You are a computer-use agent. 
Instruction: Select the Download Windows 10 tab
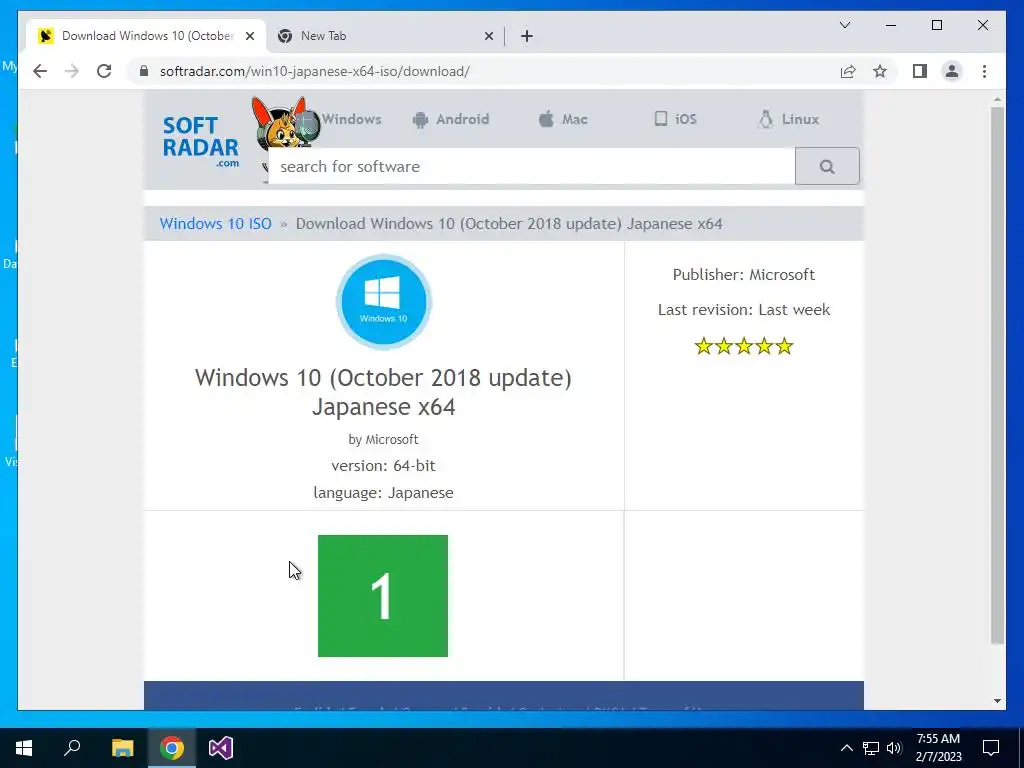click(146, 36)
